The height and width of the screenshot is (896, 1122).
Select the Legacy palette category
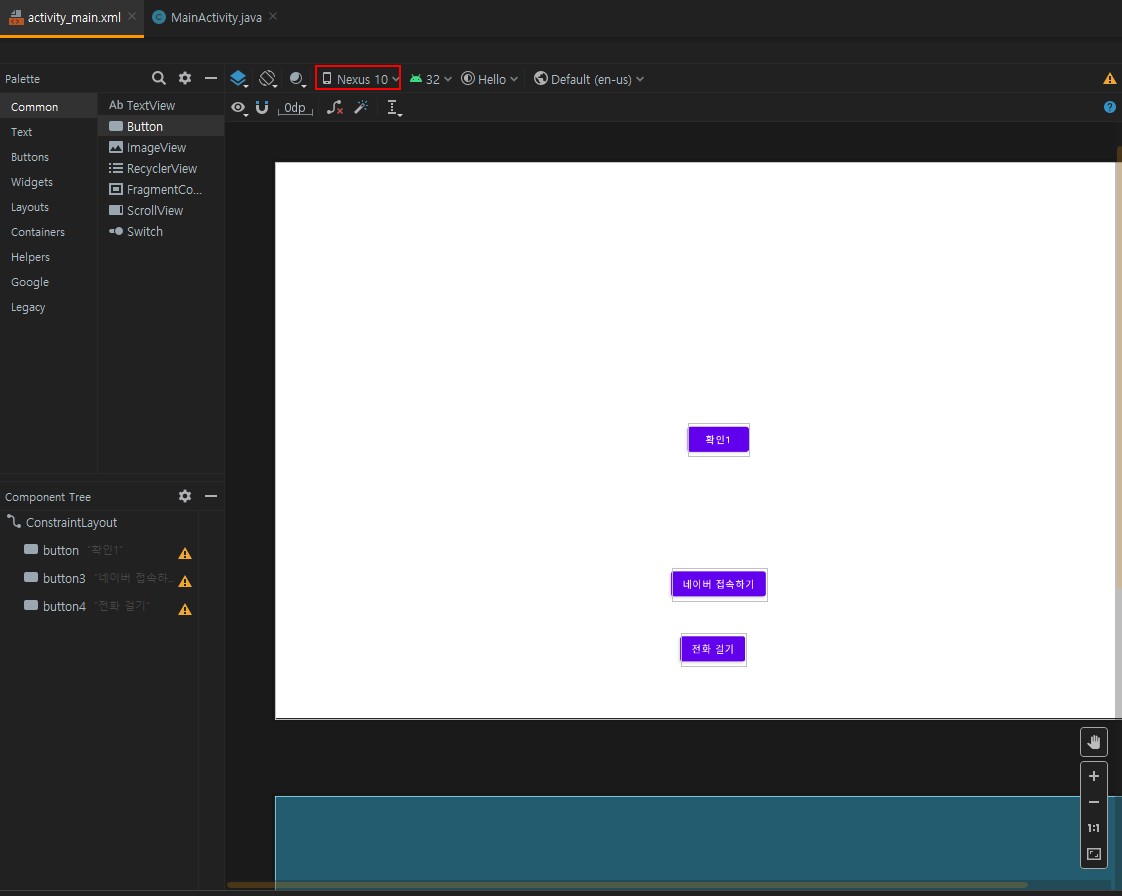pyautogui.click(x=49, y=307)
